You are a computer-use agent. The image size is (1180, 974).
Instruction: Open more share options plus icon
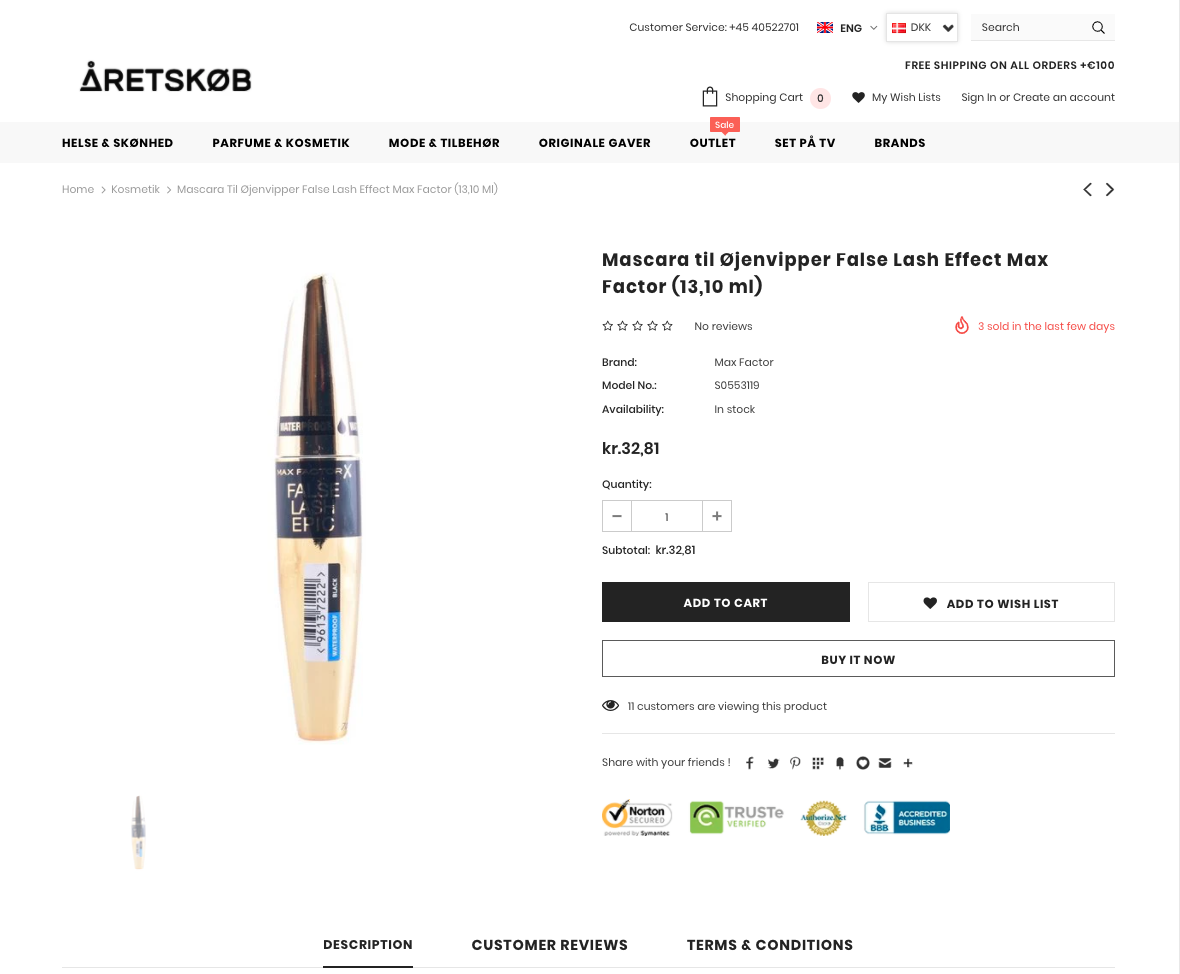point(908,763)
